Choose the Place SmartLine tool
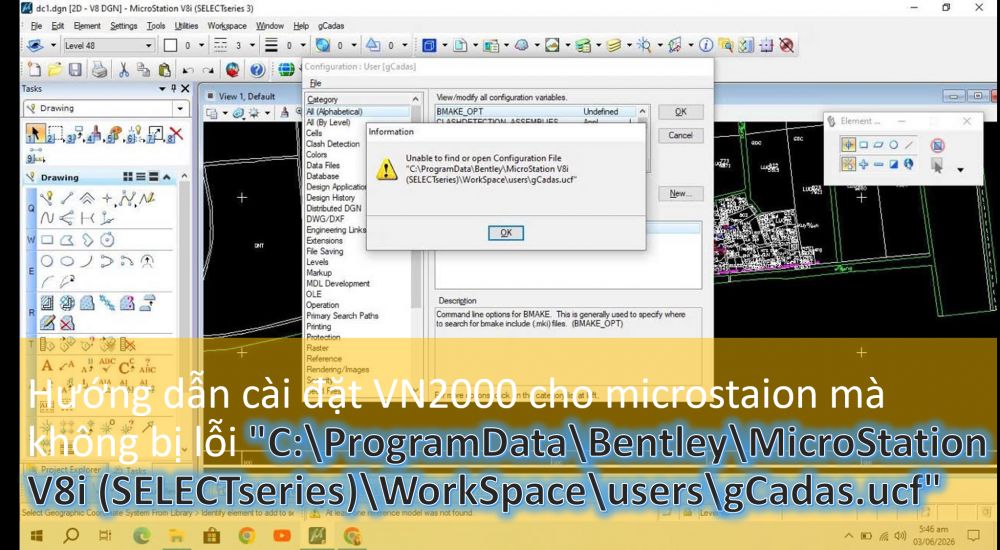1000x550 pixels. 47,199
